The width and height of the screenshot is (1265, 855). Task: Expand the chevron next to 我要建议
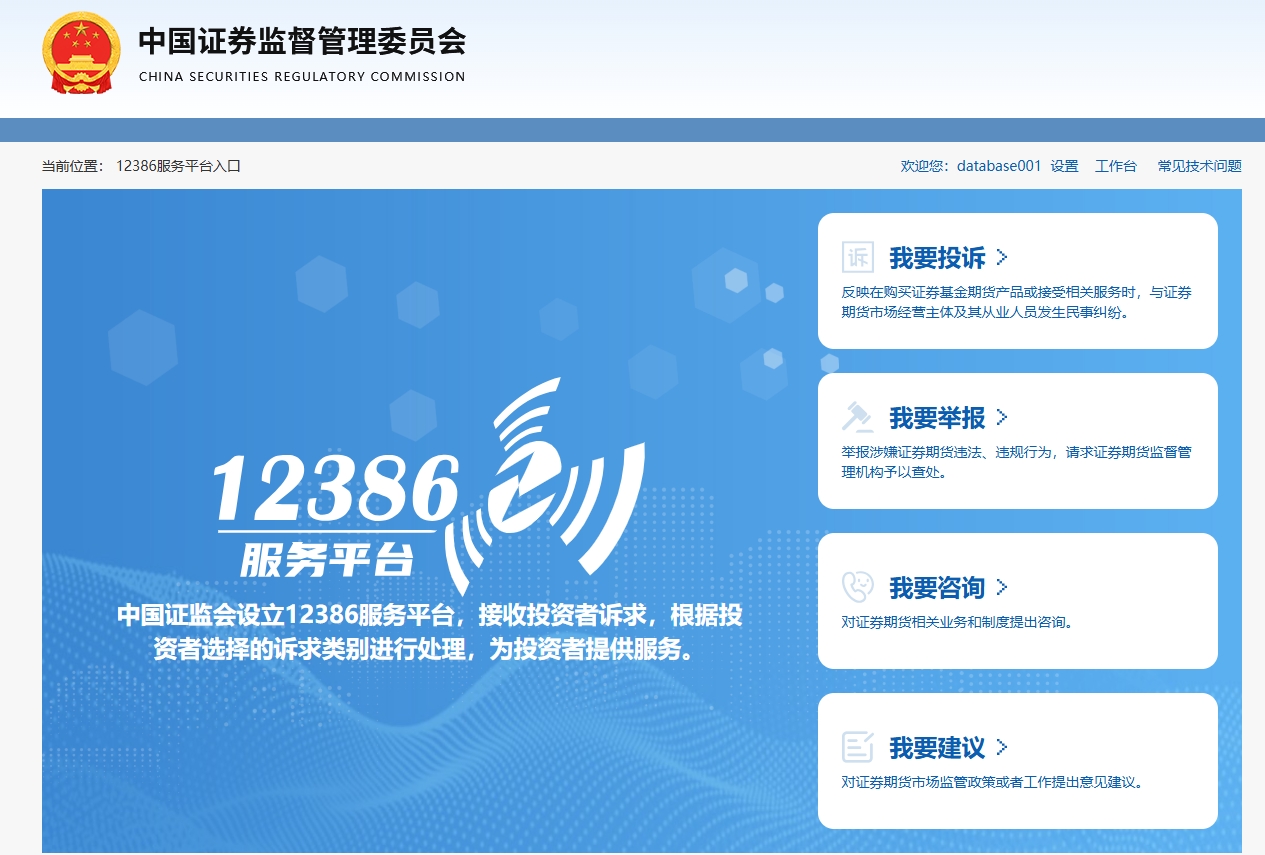(1002, 748)
